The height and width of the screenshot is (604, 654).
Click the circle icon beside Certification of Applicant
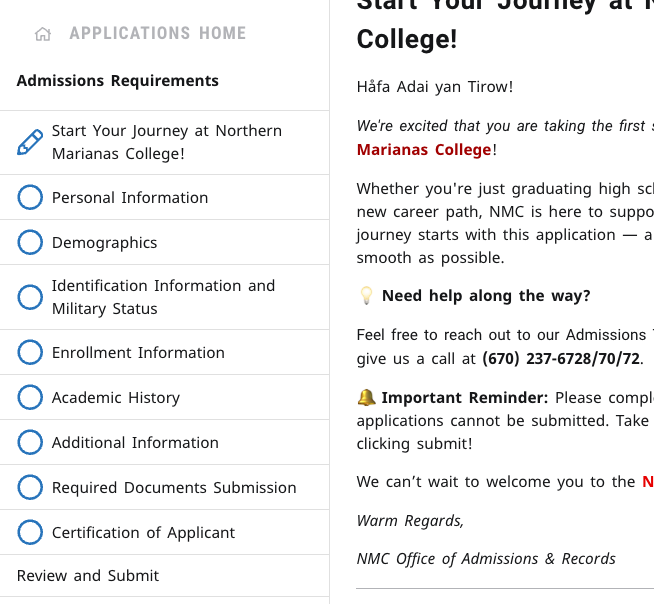click(30, 533)
